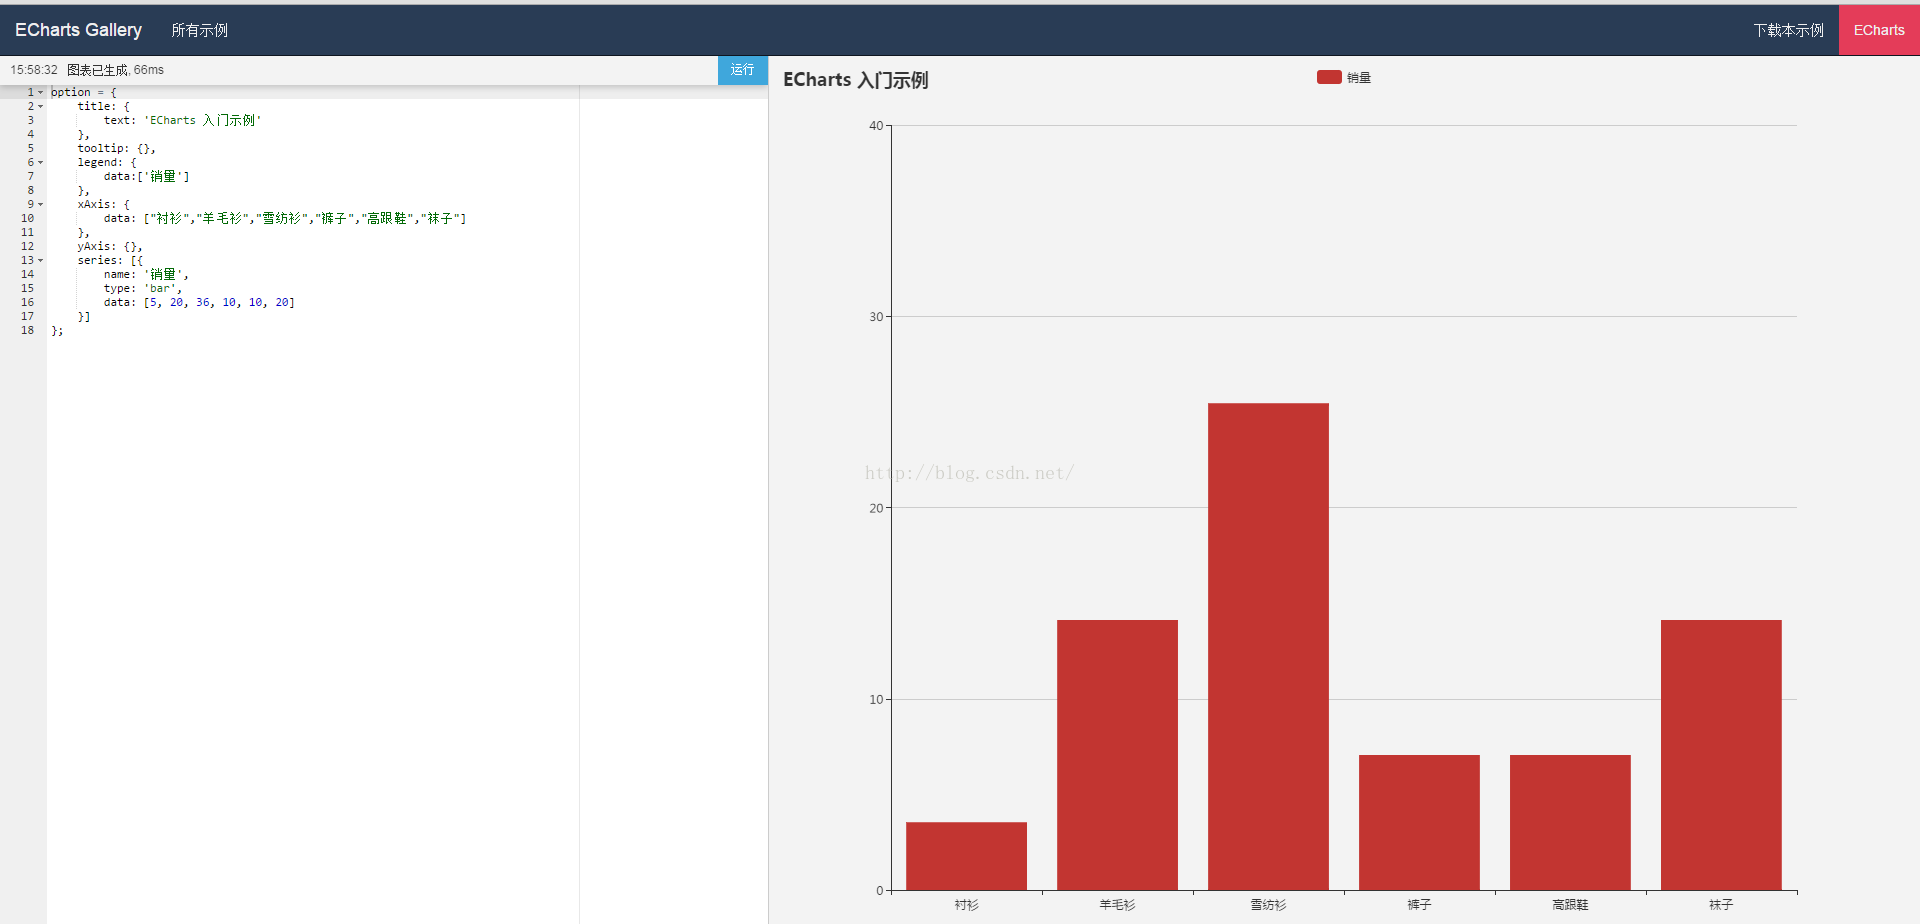Click the 袜子 x-axis label
1920x924 pixels.
[x=1721, y=905]
